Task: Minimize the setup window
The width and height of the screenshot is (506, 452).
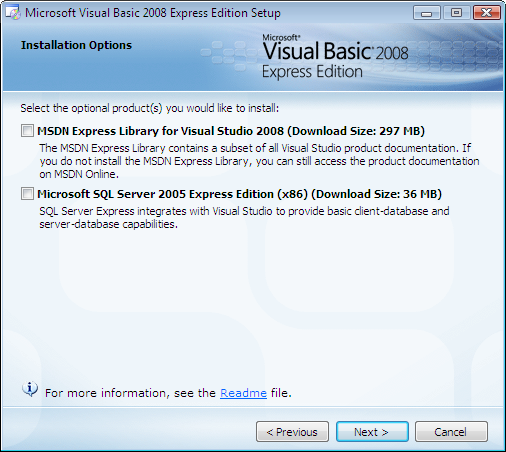Action: pos(427,13)
